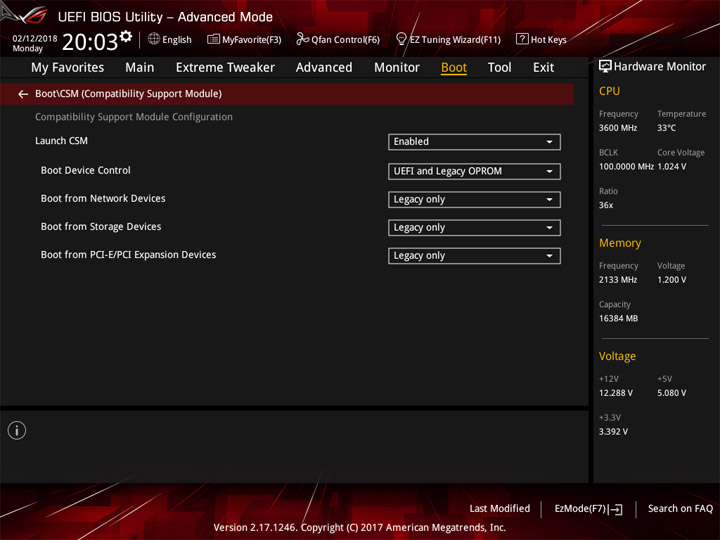Open Boot from Storage Devices dropdown
The height and width of the screenshot is (540, 720).
474,228
